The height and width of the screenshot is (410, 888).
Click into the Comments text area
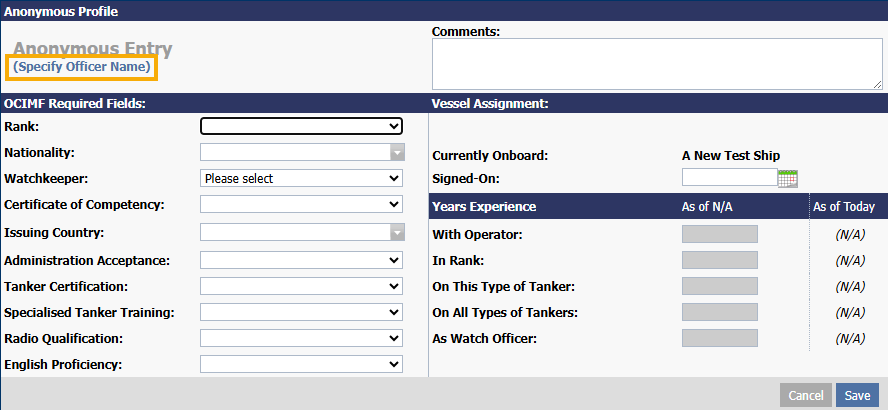point(656,64)
